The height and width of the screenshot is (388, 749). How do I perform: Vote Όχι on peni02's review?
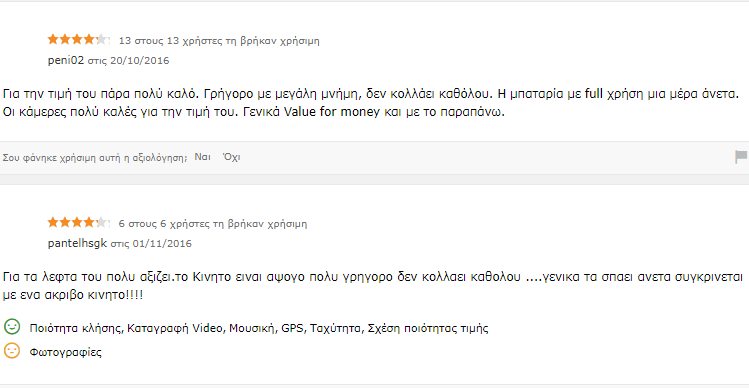[231, 157]
